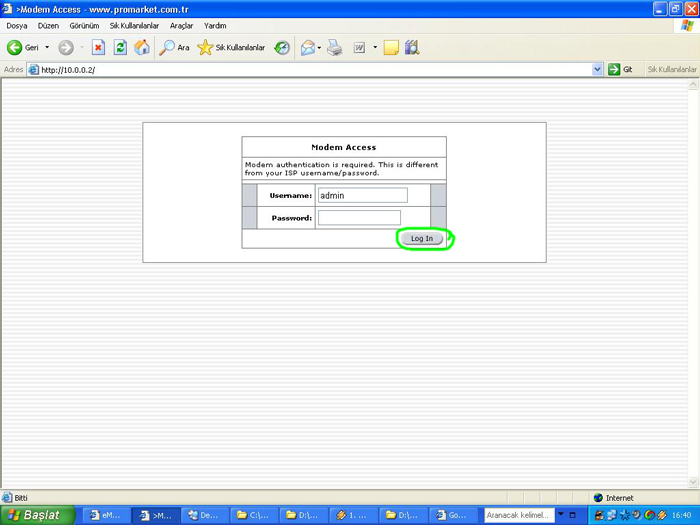Open the forward history dropdown arrow

(x=82, y=47)
